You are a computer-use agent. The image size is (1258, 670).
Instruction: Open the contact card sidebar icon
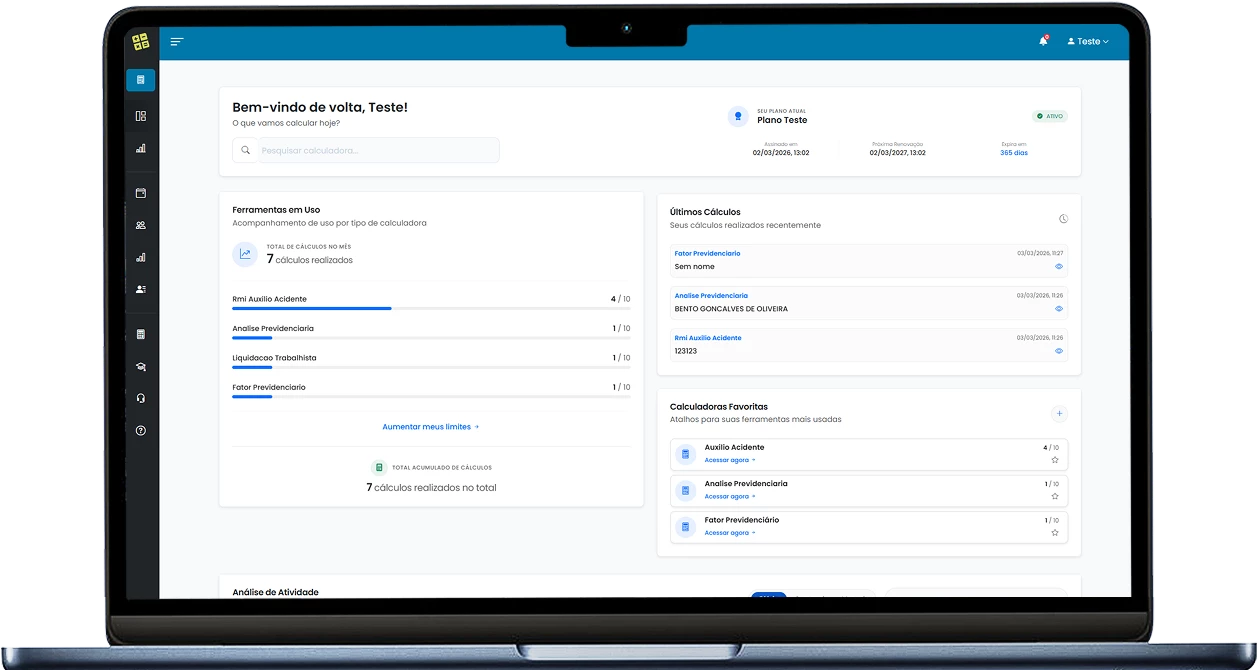141,289
